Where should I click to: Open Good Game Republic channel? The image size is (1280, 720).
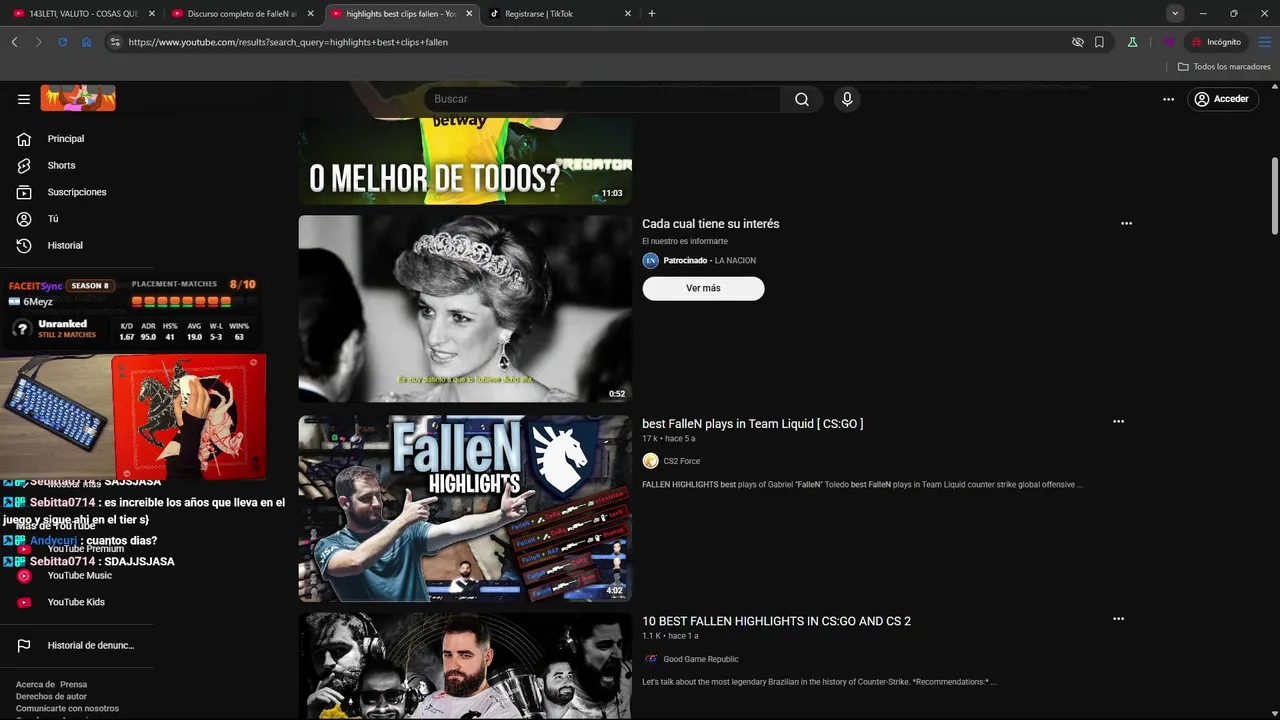click(x=700, y=659)
